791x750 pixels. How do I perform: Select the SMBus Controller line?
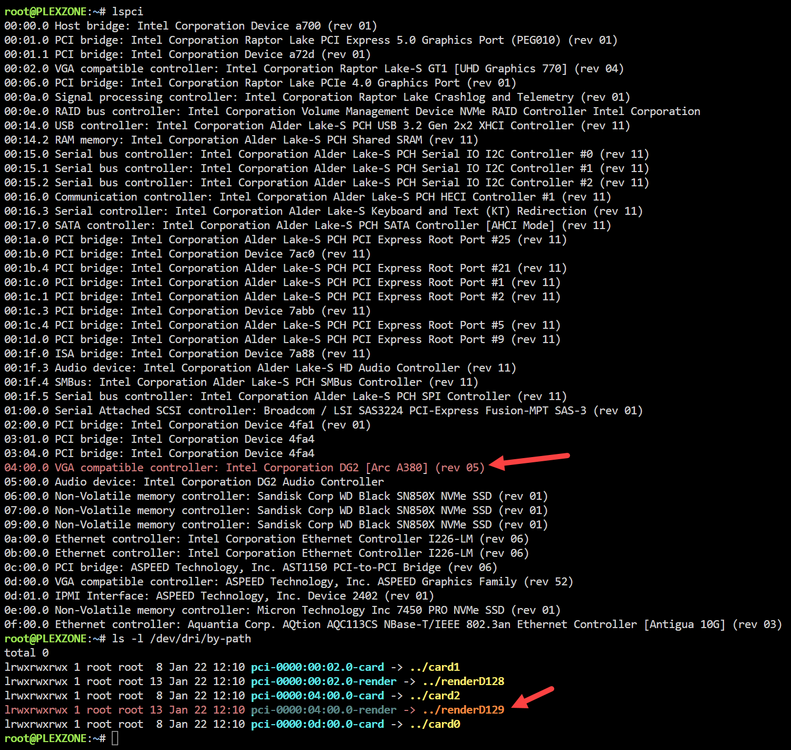point(241,382)
